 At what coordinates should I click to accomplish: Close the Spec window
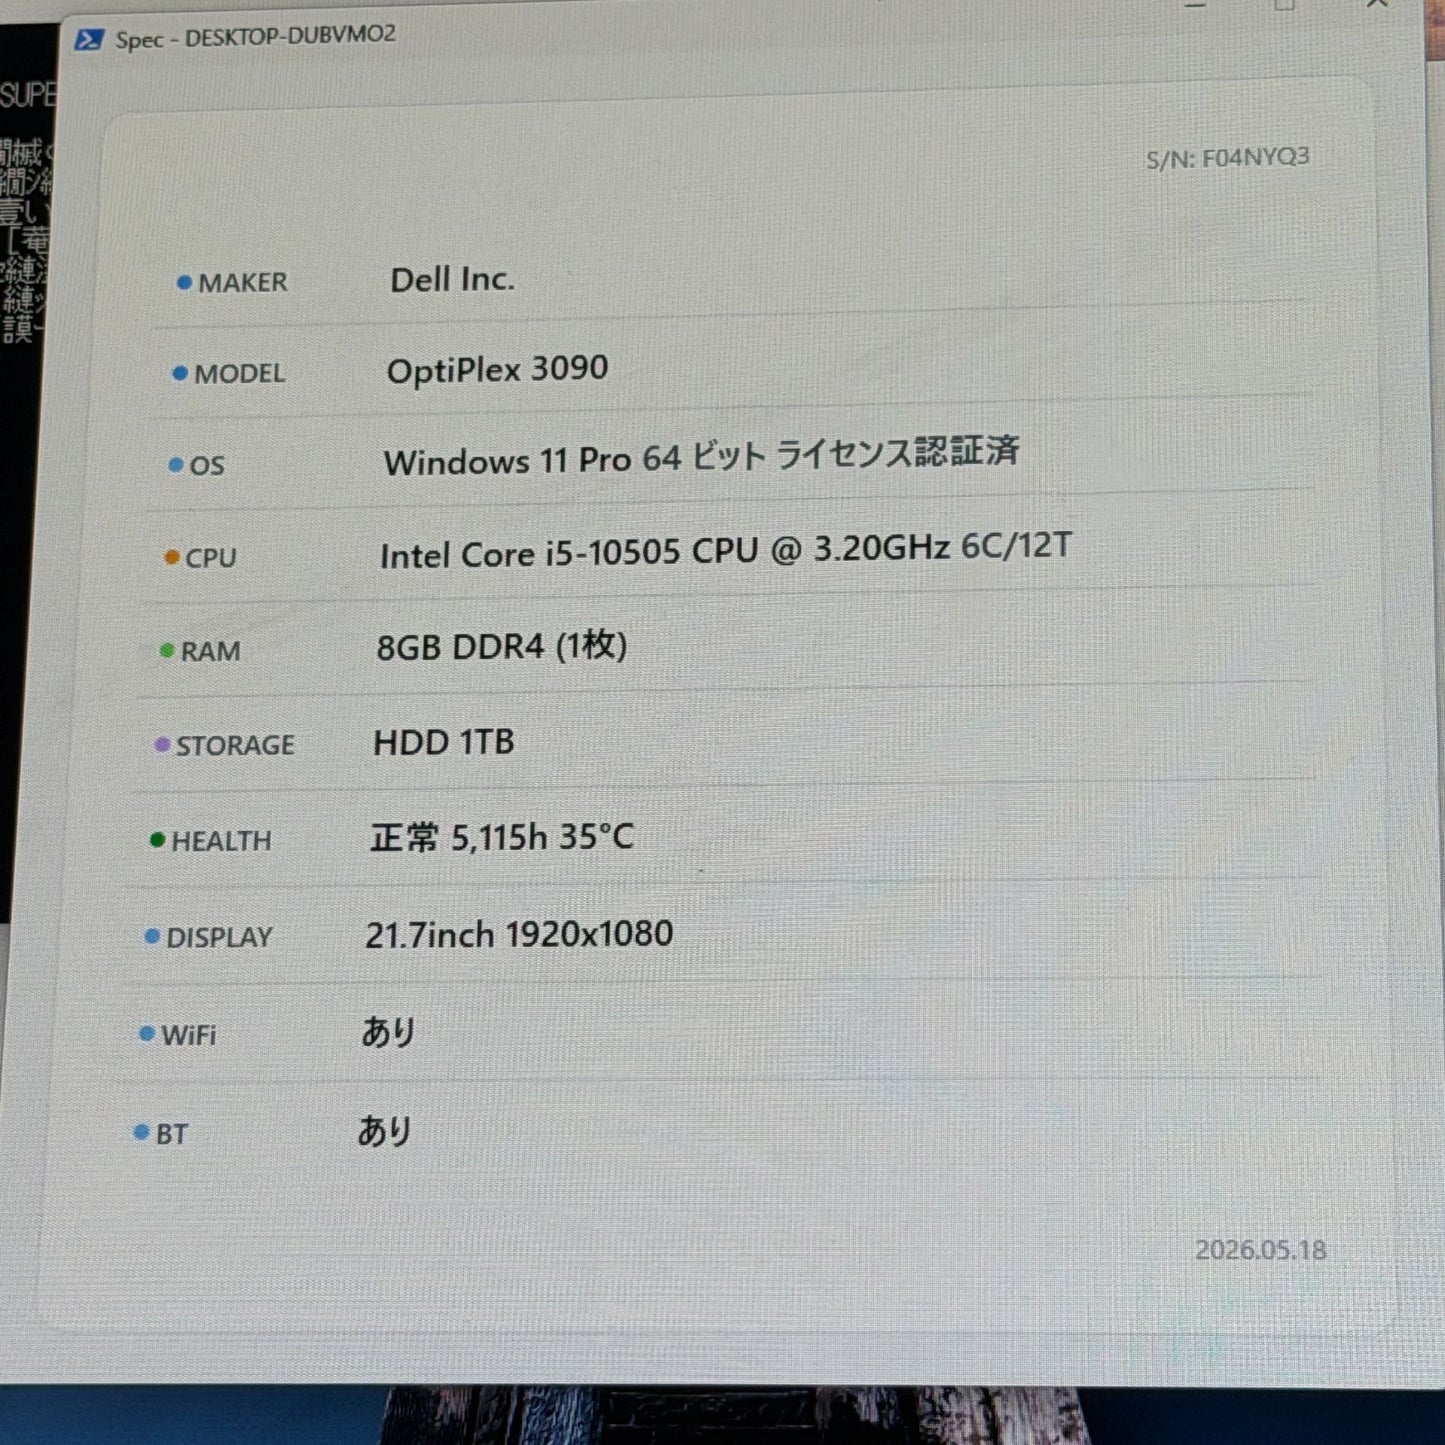pos(1378,5)
